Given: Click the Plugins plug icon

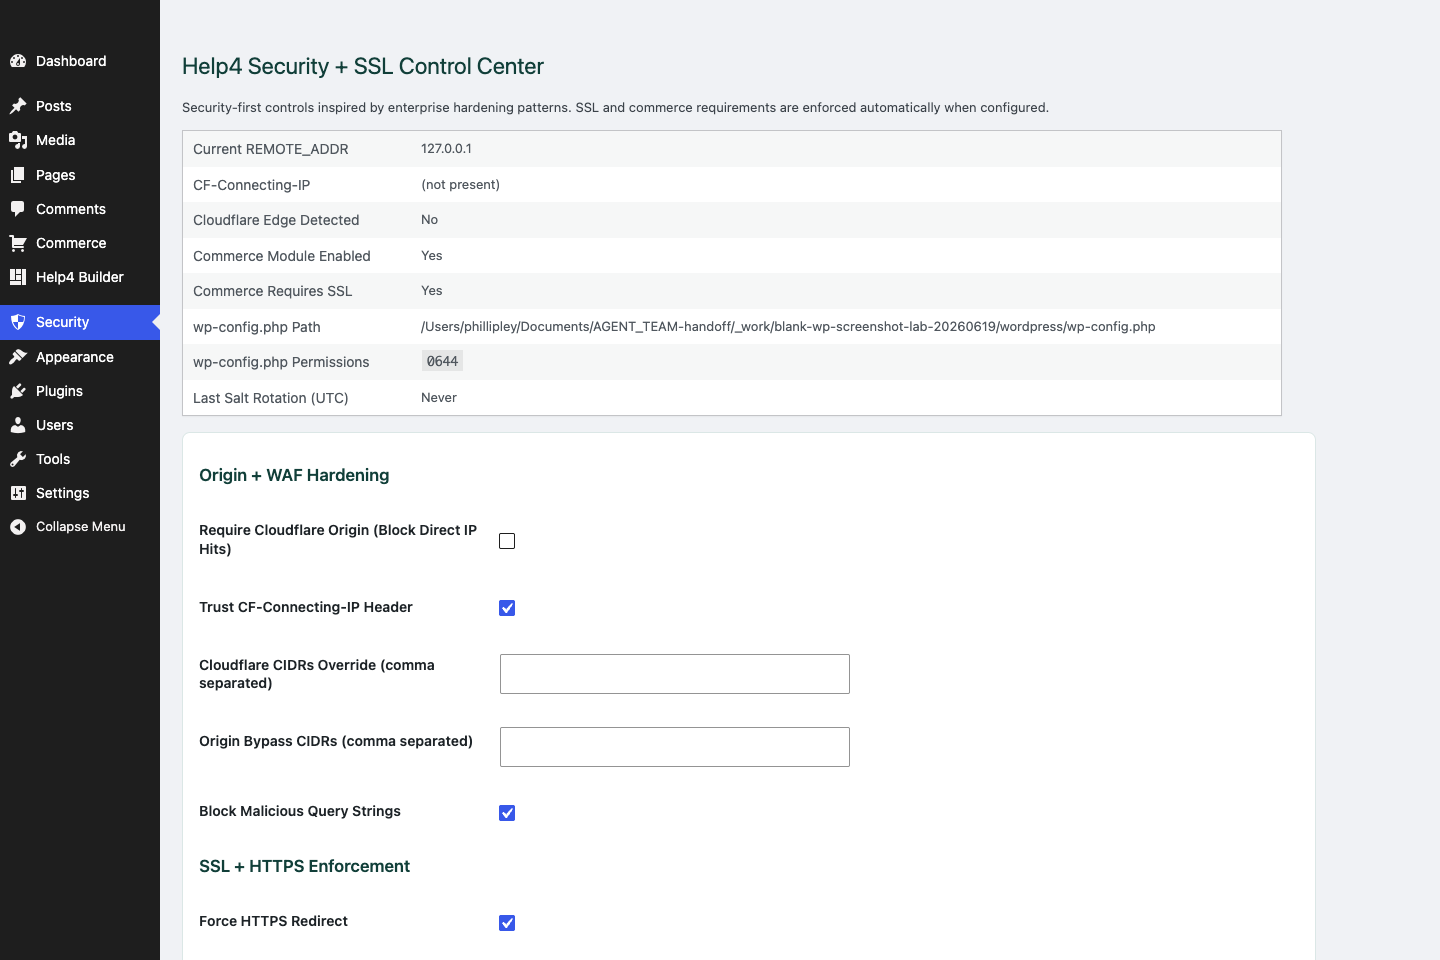Looking at the screenshot, I should [x=18, y=391].
